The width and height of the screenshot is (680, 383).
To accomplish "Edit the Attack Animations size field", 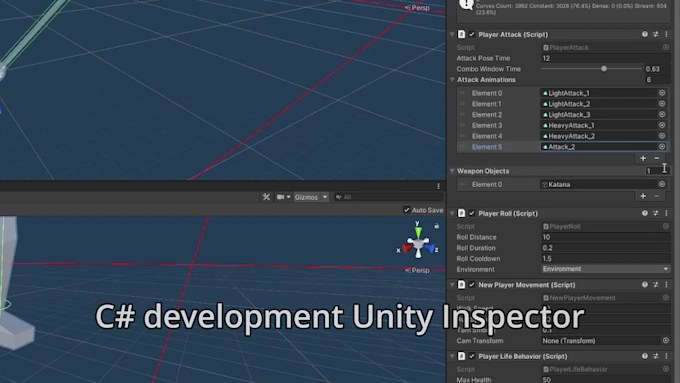I will click(657, 80).
